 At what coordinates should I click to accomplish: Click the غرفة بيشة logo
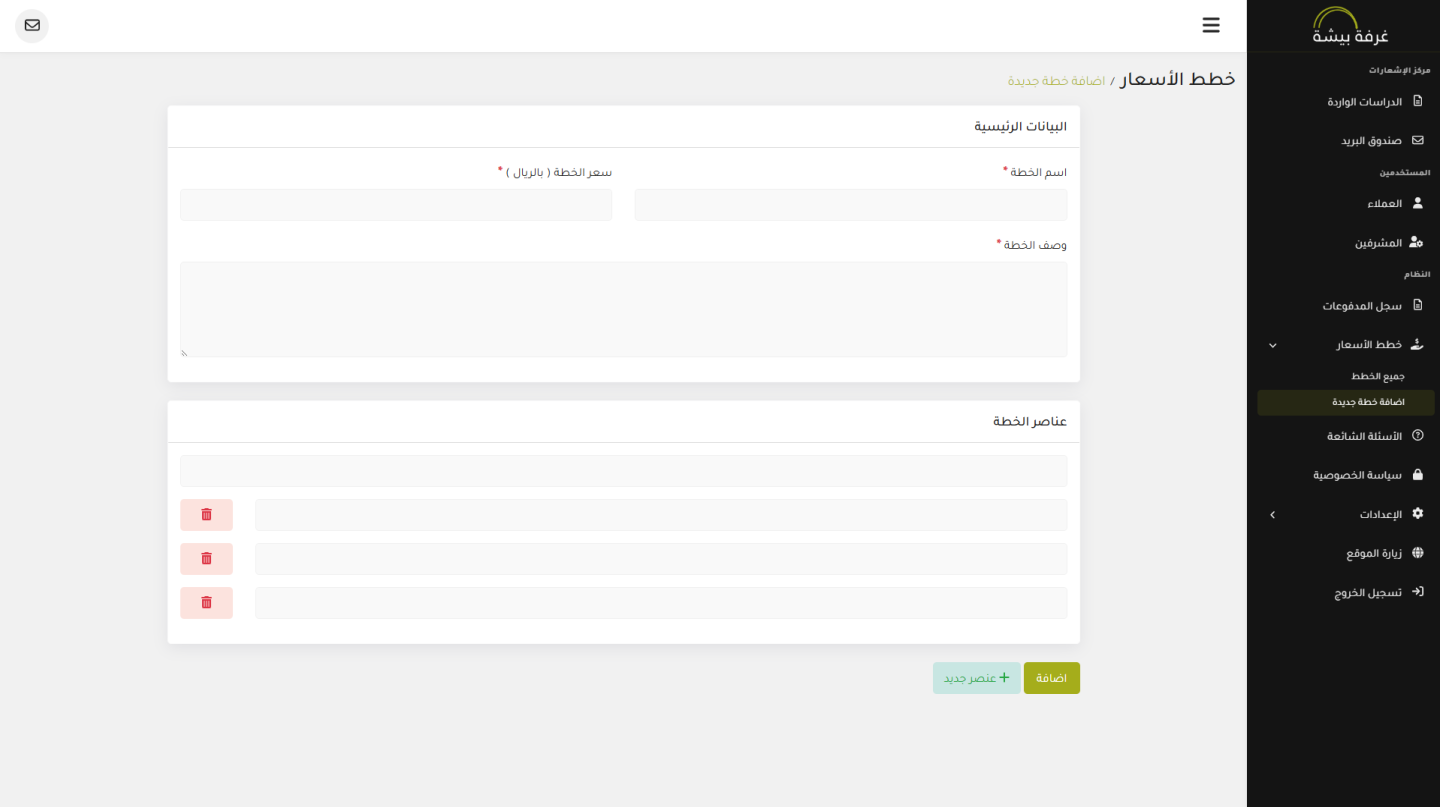point(1350,26)
